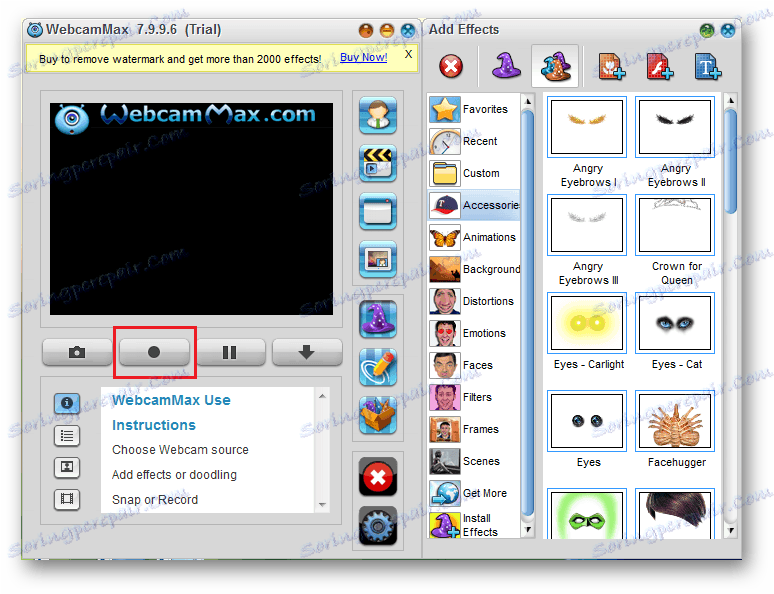
Task: Open the Custom category
Action: point(474,173)
